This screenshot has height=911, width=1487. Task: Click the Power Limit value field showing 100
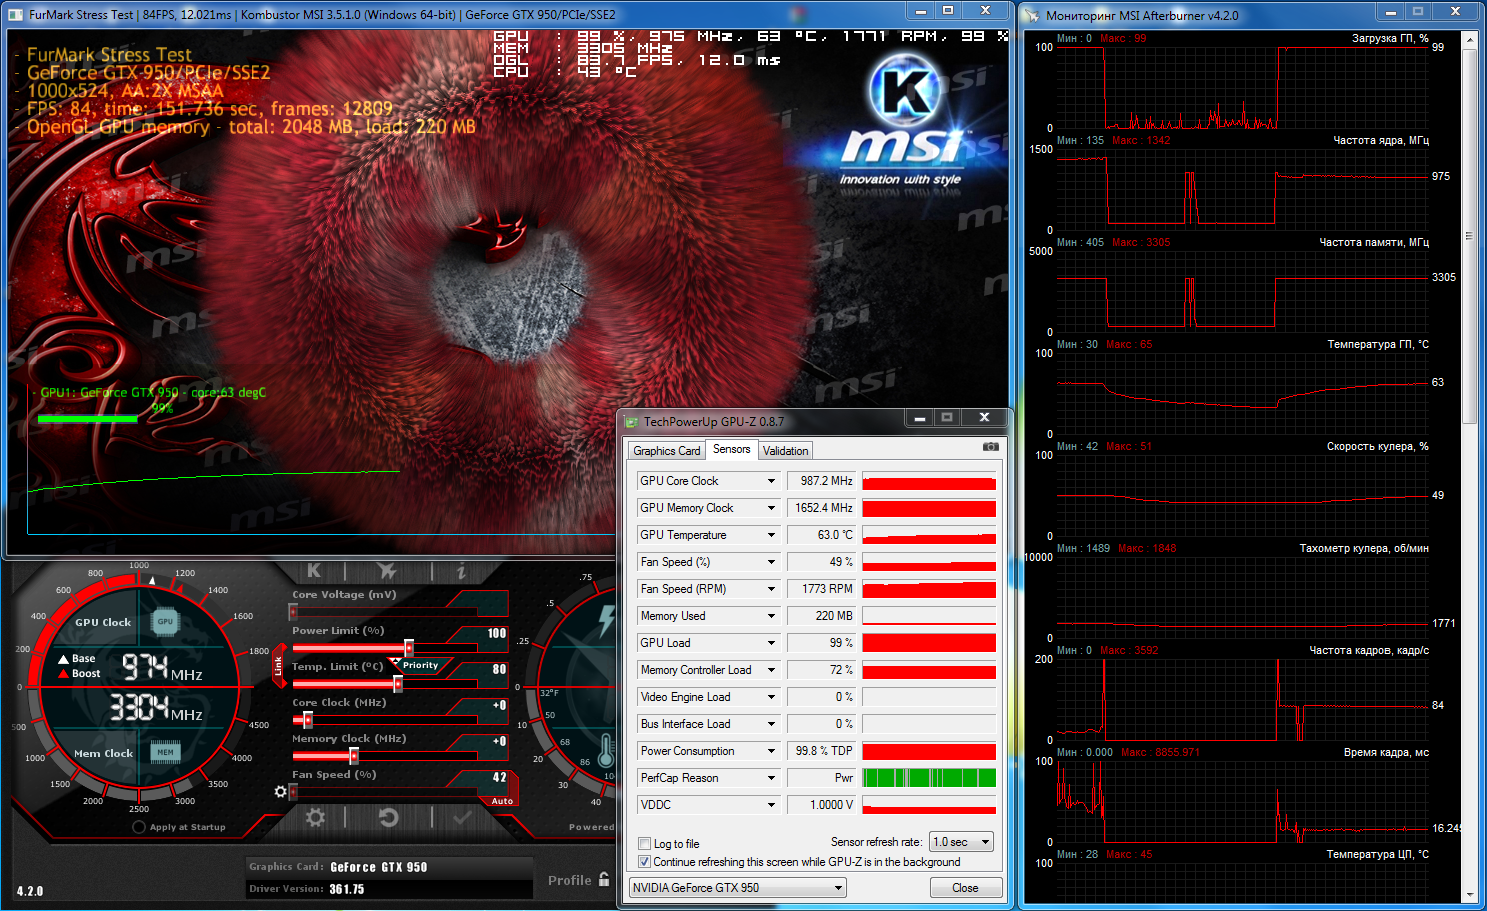497,634
